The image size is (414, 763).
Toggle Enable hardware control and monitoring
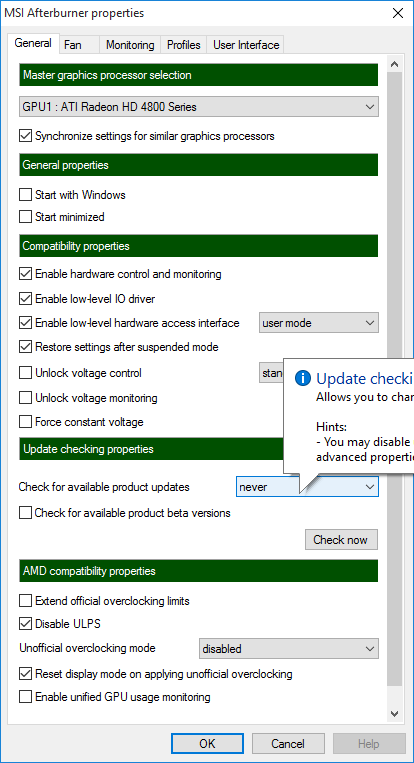(25, 274)
